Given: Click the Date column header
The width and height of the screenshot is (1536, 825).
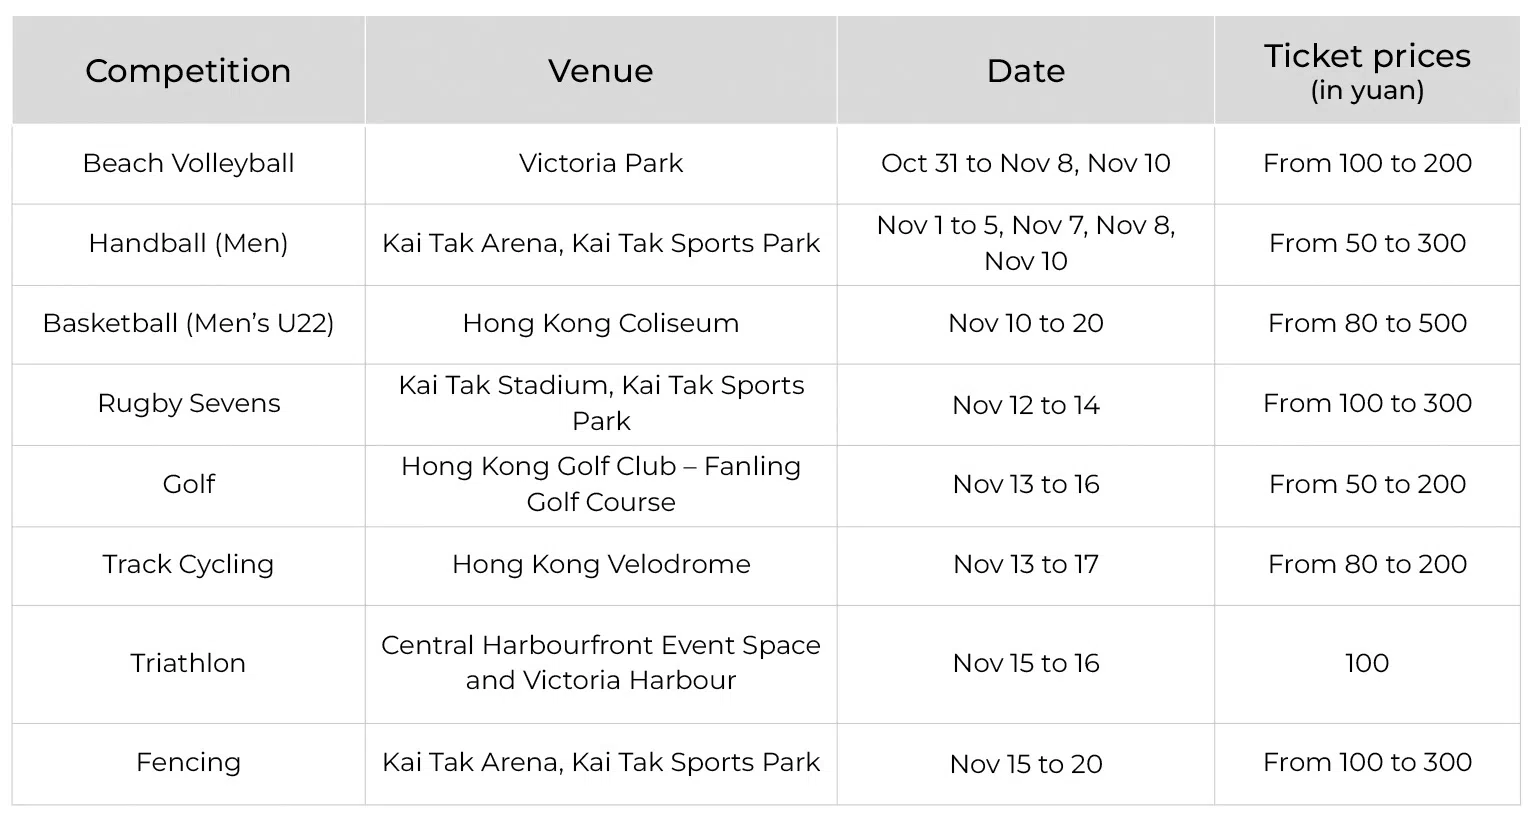Looking at the screenshot, I should [1025, 71].
